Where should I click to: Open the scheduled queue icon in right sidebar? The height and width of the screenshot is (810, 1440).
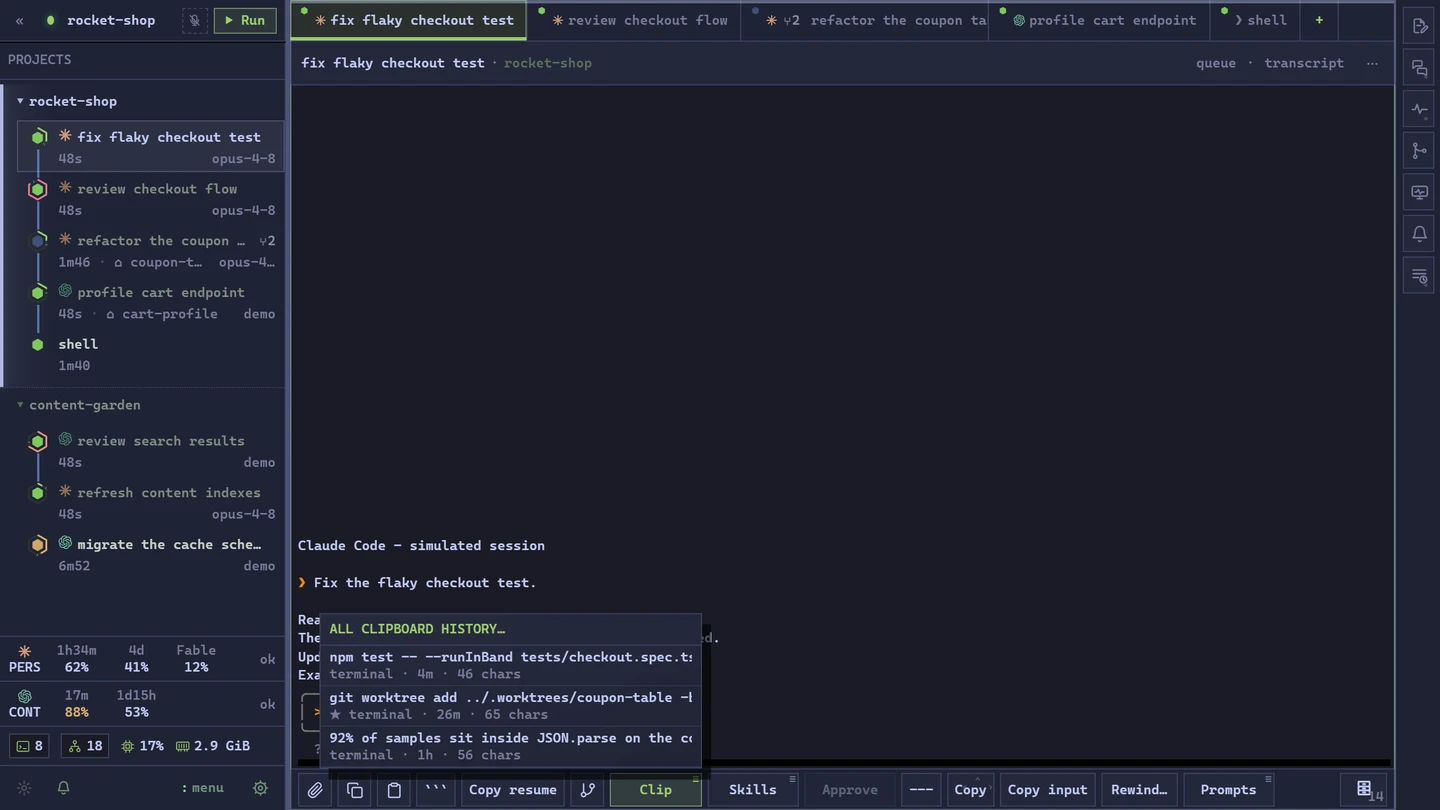point(1419,276)
